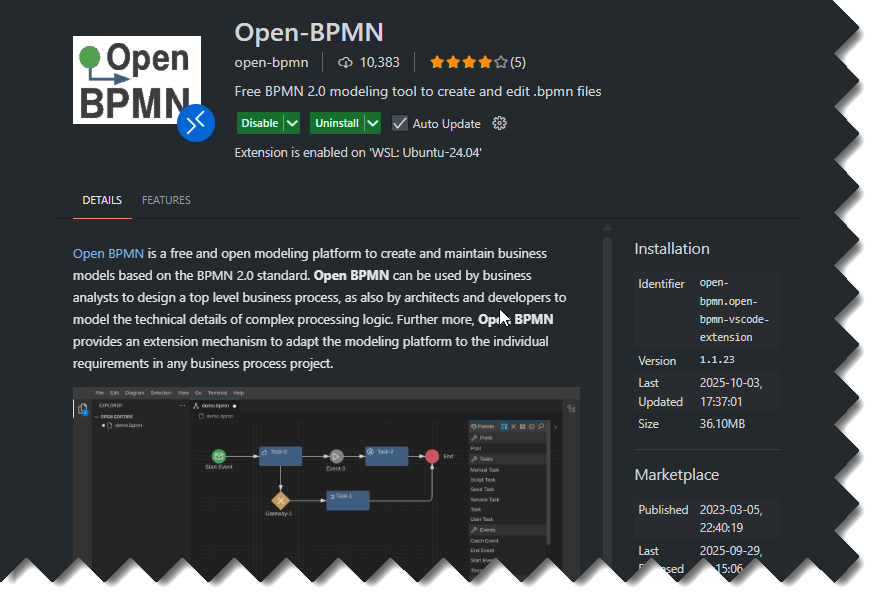This screenshot has width=874, height=598.
Task: Click the red End event circle
Action: (431, 456)
